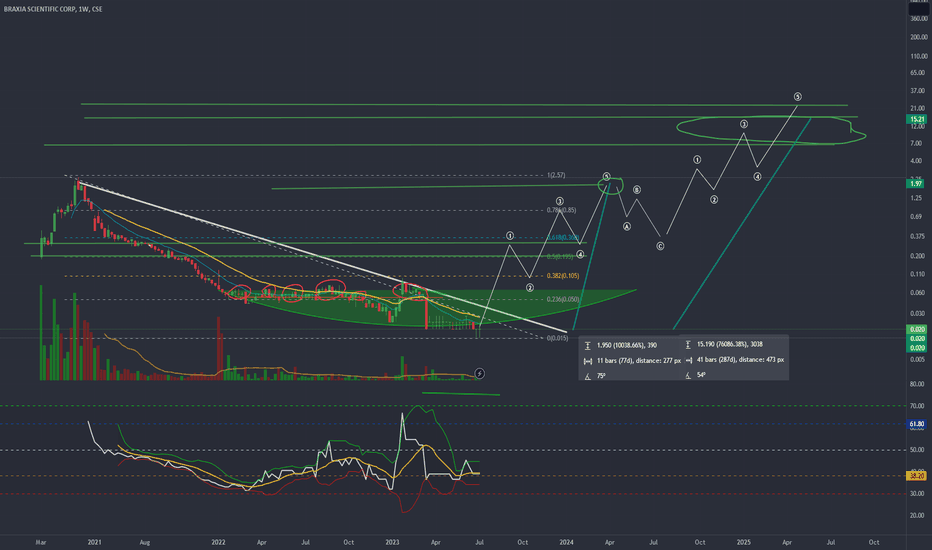Viewport: 932px width, 550px height.
Task: Click the yellow 38.20 indicator tag
Action: 917,476
